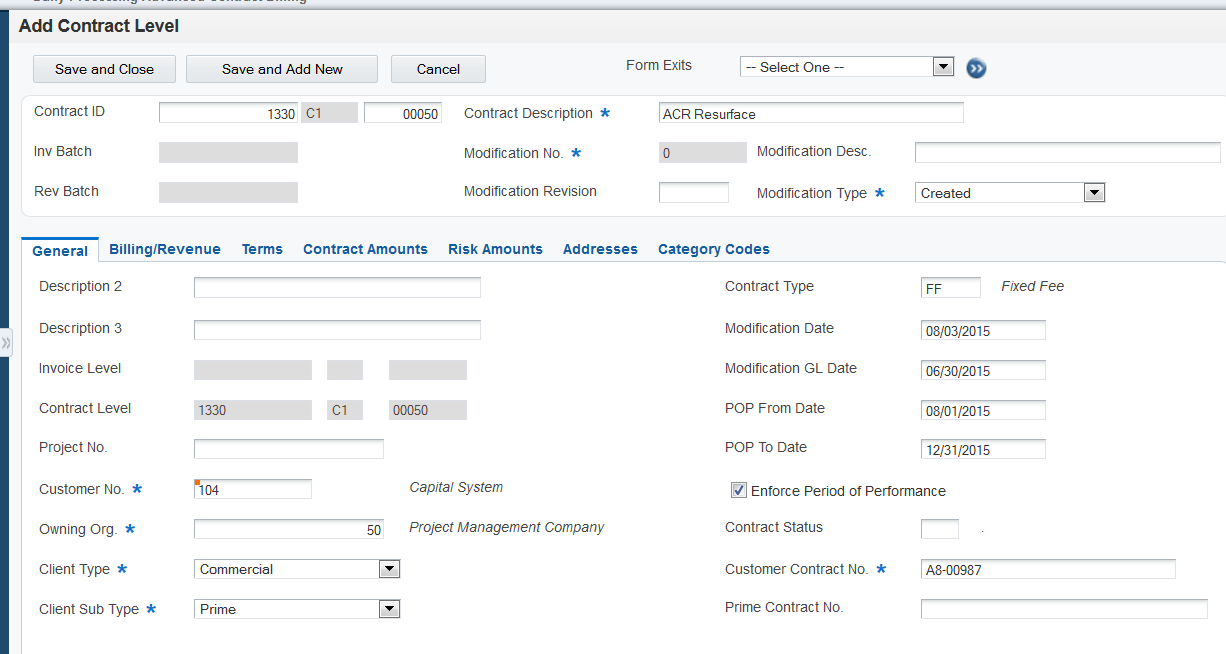Switch to the Billing/Revenue tab
Screen dimensions: 1226x654
pos(165,249)
